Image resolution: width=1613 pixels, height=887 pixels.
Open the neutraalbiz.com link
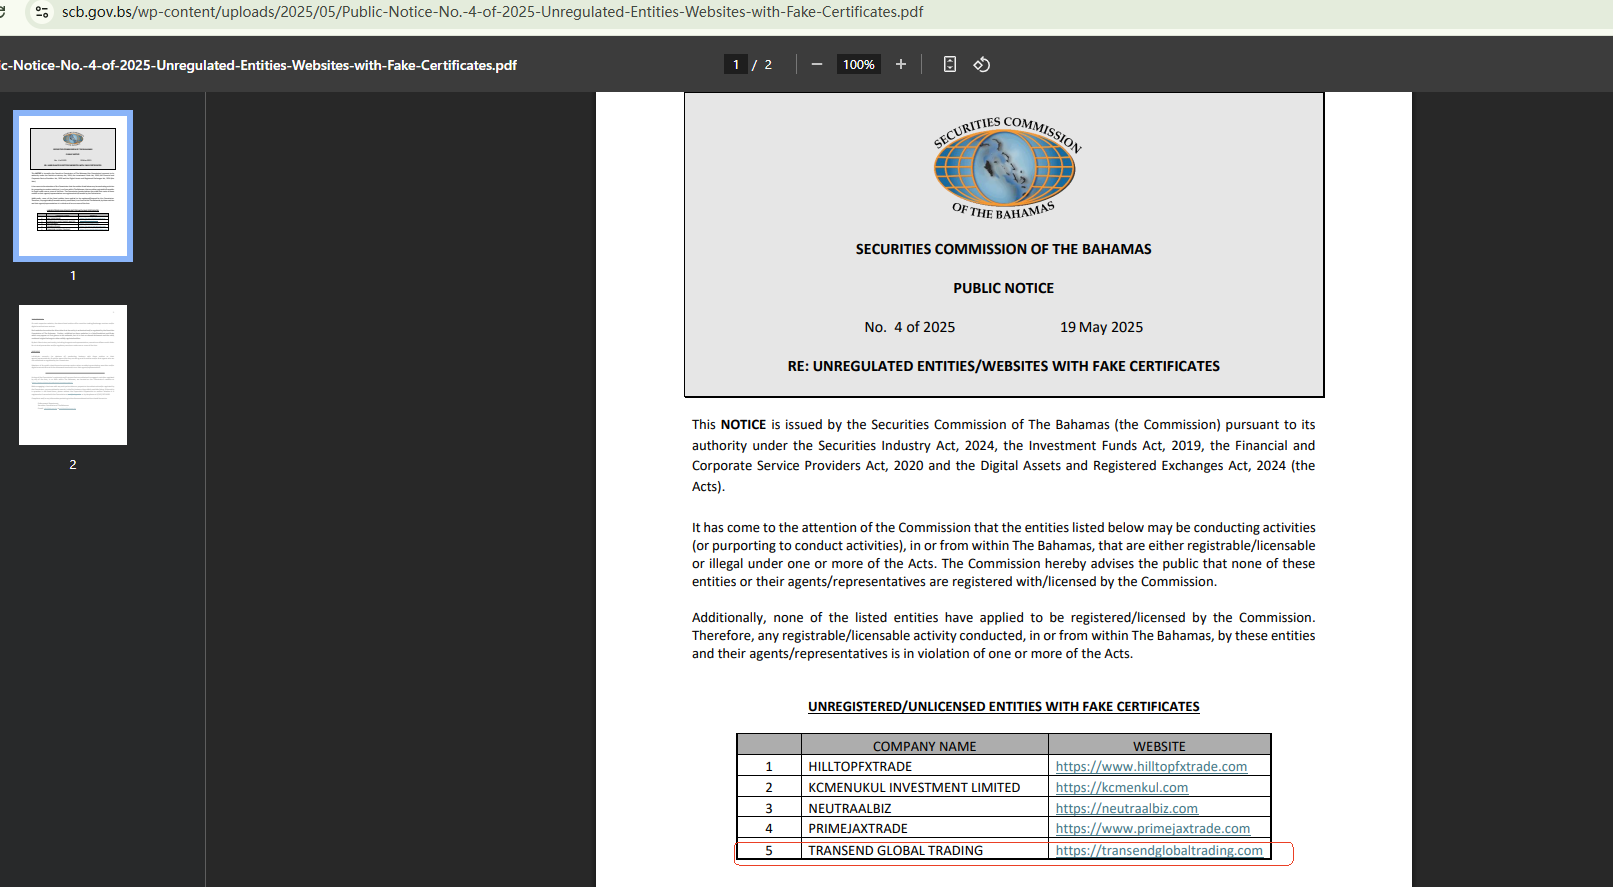click(1127, 809)
